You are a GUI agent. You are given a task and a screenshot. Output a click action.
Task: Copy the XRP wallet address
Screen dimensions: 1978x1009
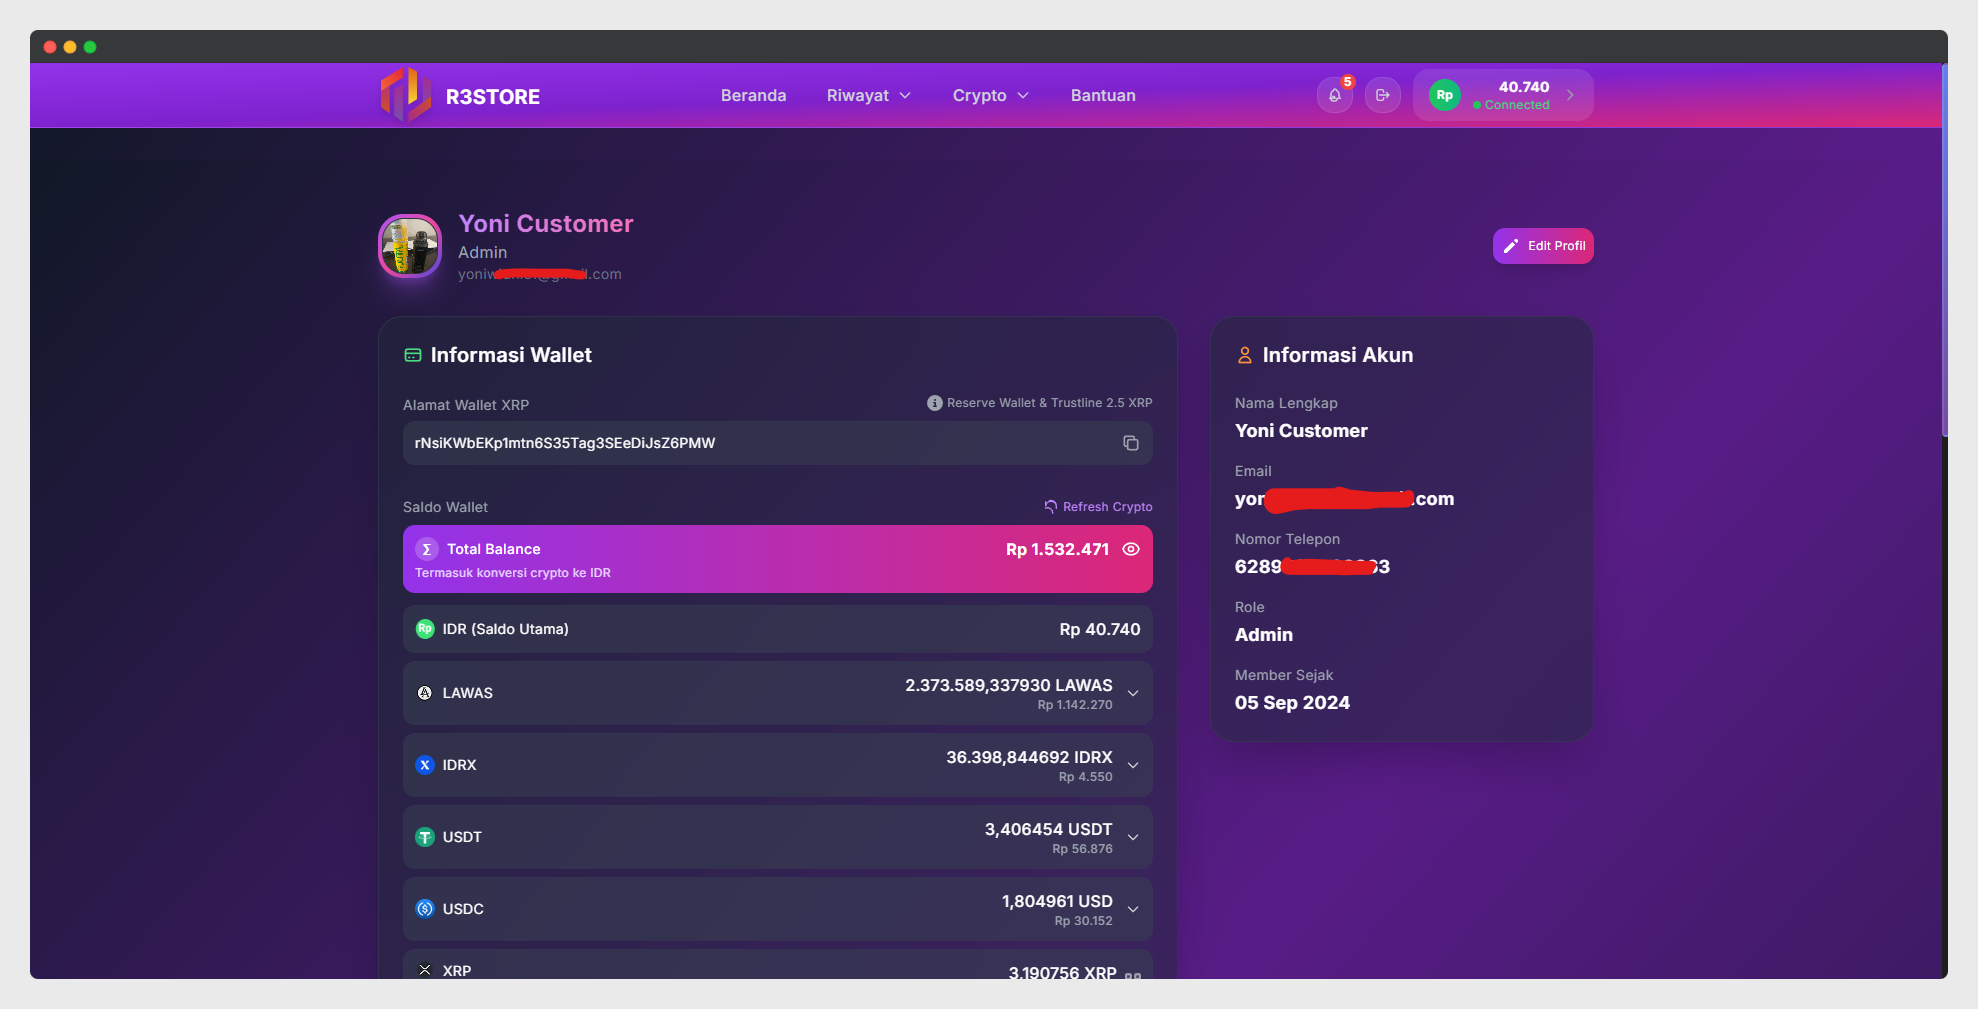[1130, 443]
